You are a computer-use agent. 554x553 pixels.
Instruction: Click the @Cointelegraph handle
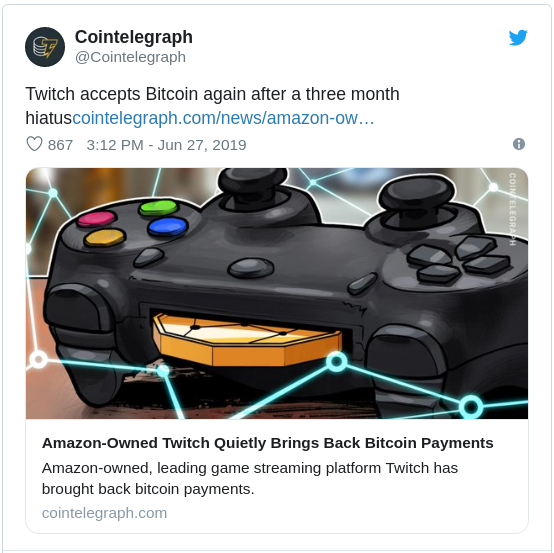click(130, 57)
